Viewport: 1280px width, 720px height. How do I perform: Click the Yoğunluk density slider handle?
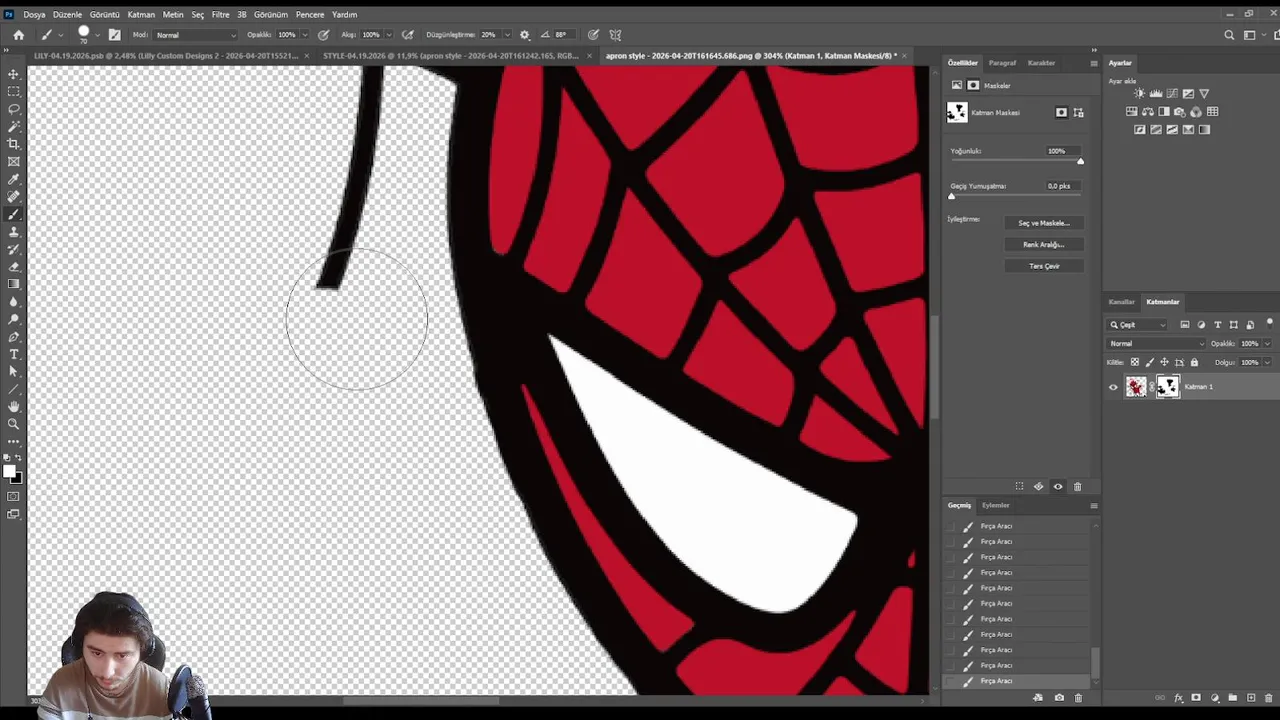tap(1080, 161)
